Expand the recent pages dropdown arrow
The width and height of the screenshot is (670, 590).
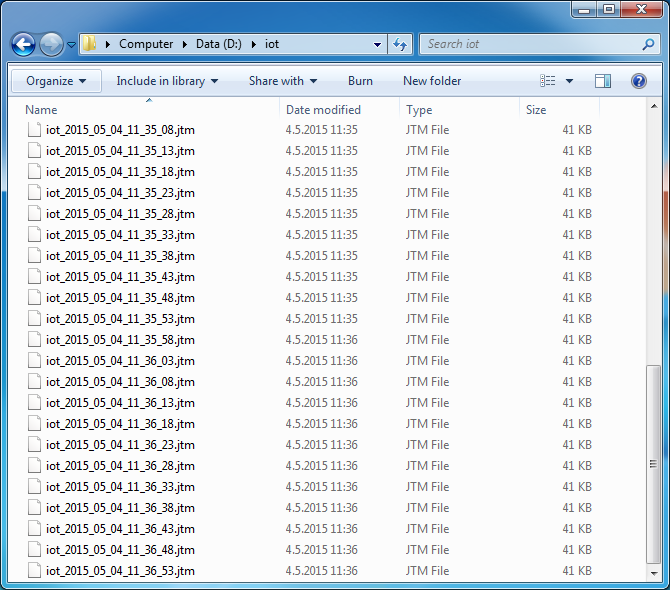(72, 45)
